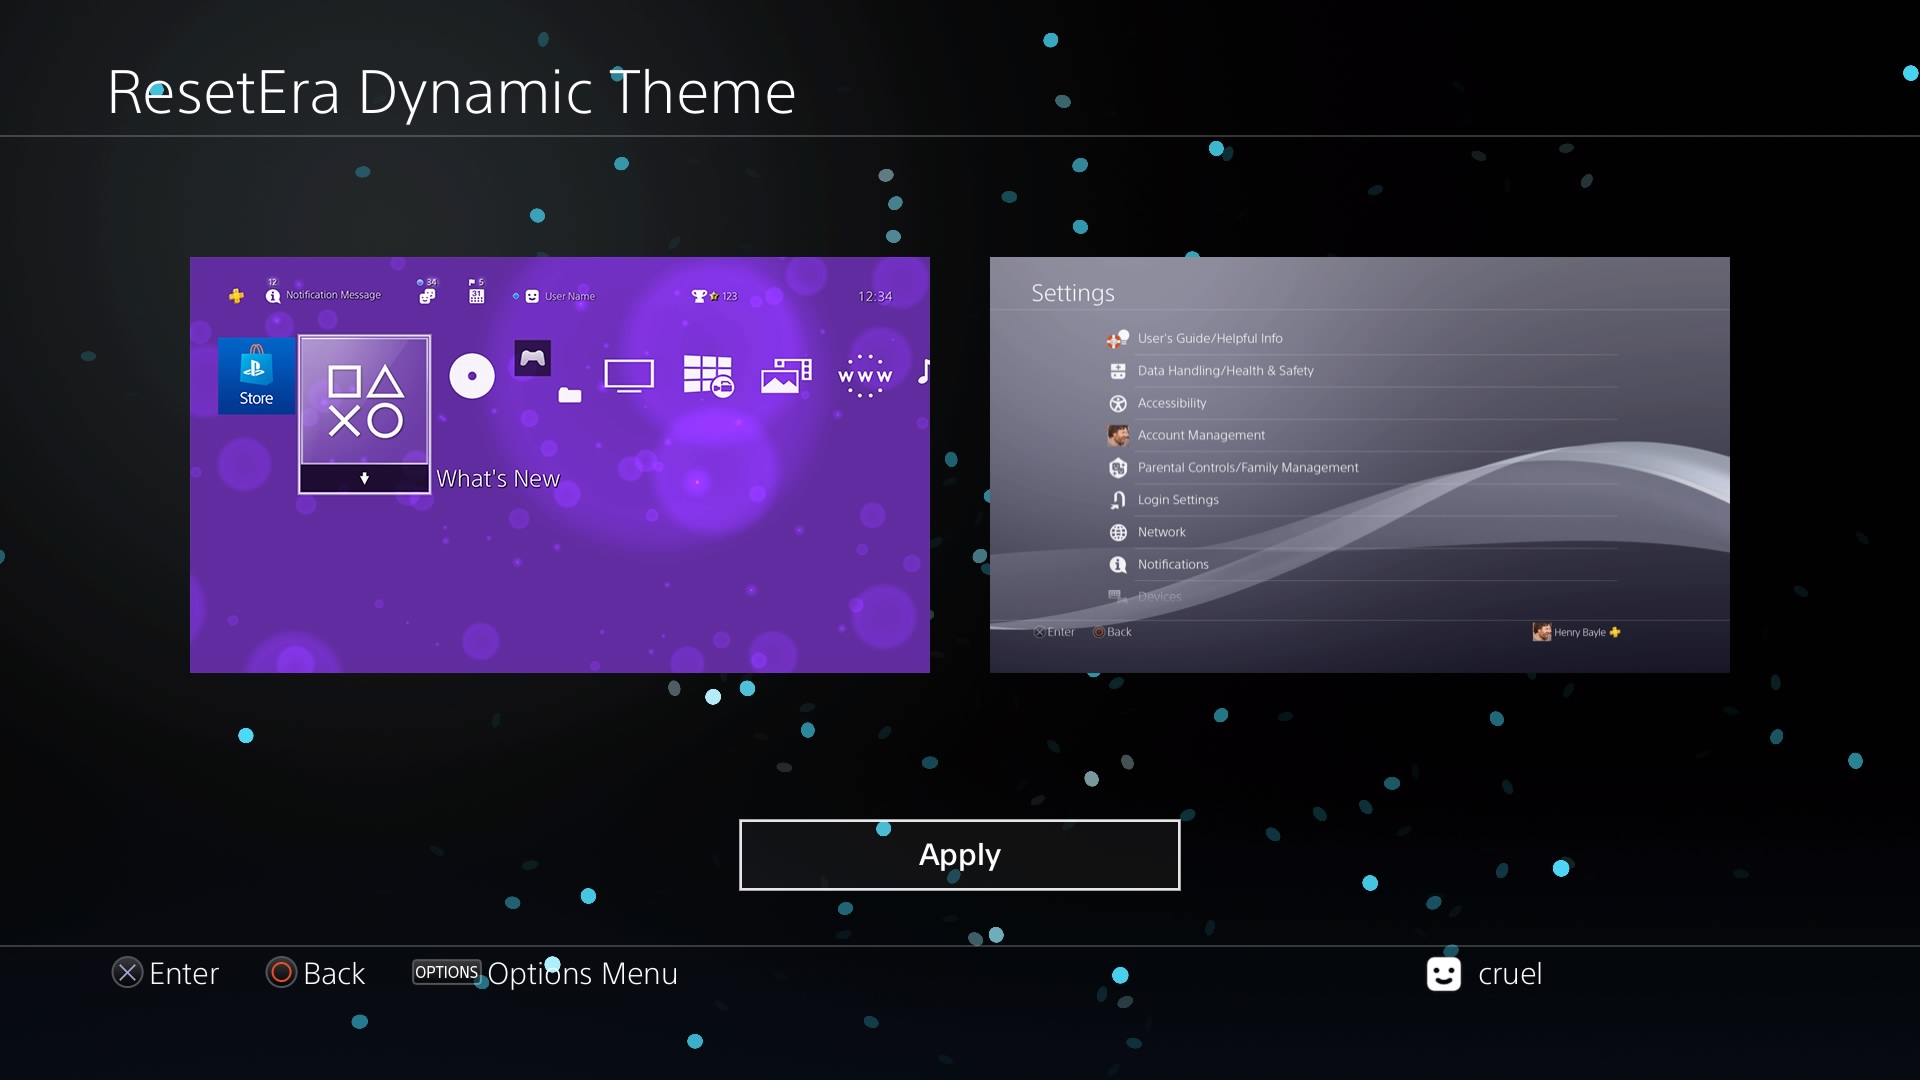Open the Library grid icon in preview
Viewport: 1920px width, 1080px height.
click(708, 376)
